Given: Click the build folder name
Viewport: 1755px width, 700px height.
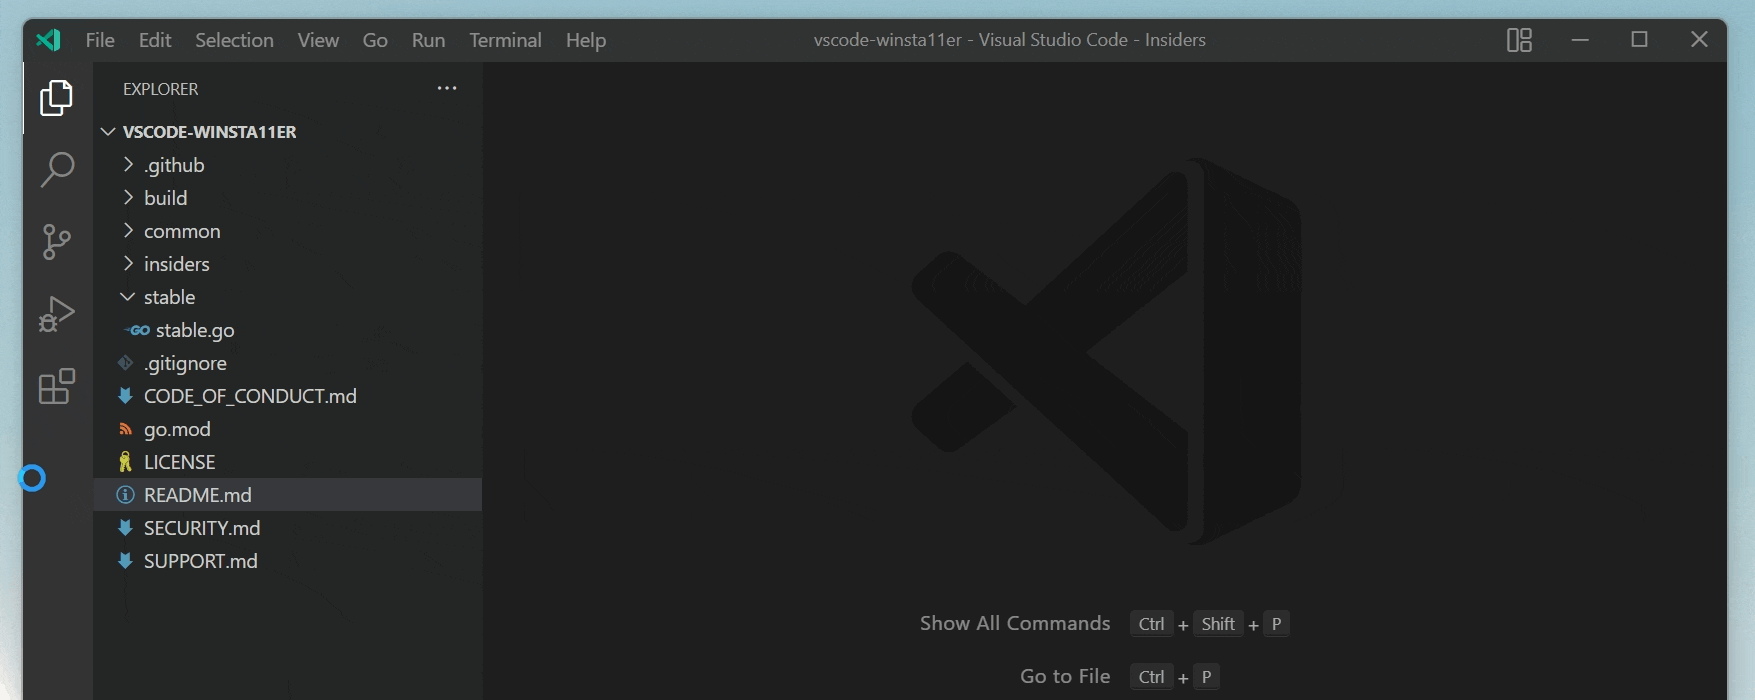Looking at the screenshot, I should pos(166,198).
